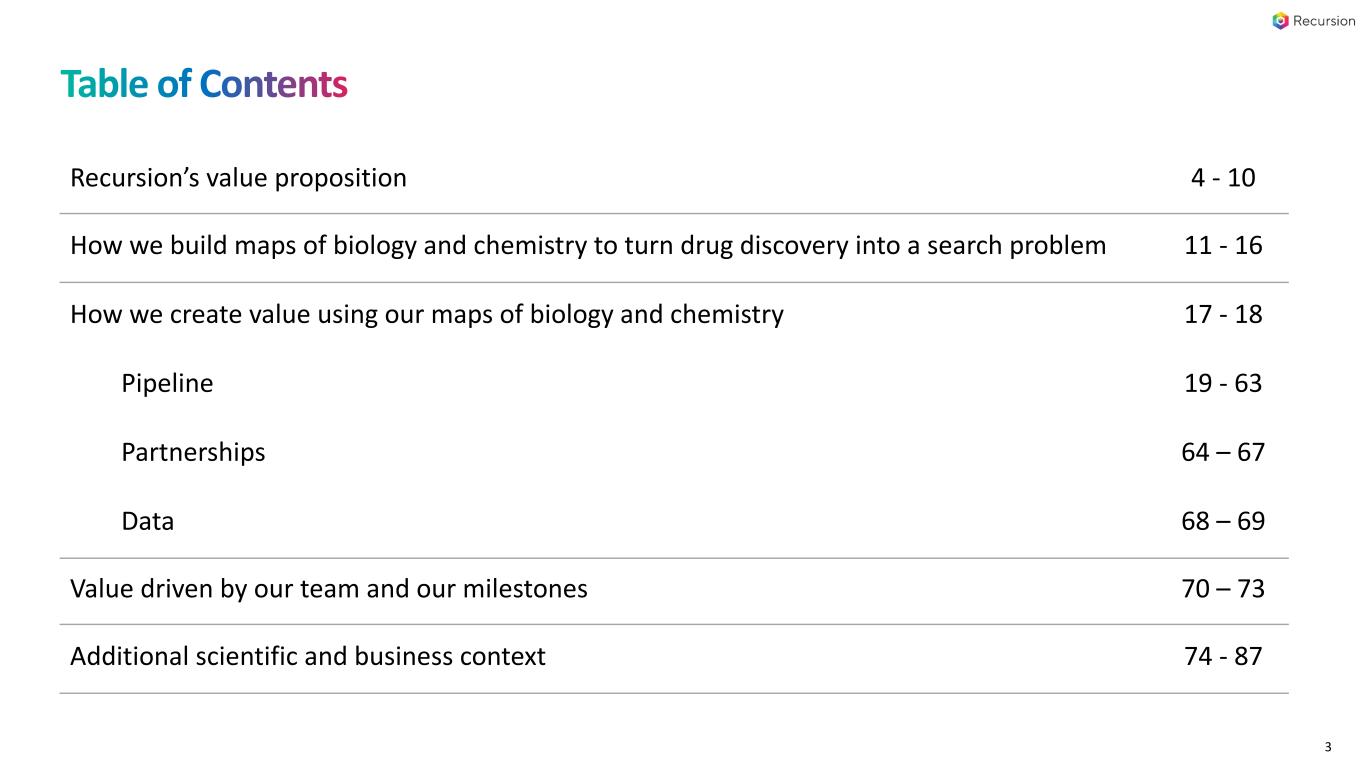Click the page range 74 - 87
1365x768 pixels.
coord(1223,657)
